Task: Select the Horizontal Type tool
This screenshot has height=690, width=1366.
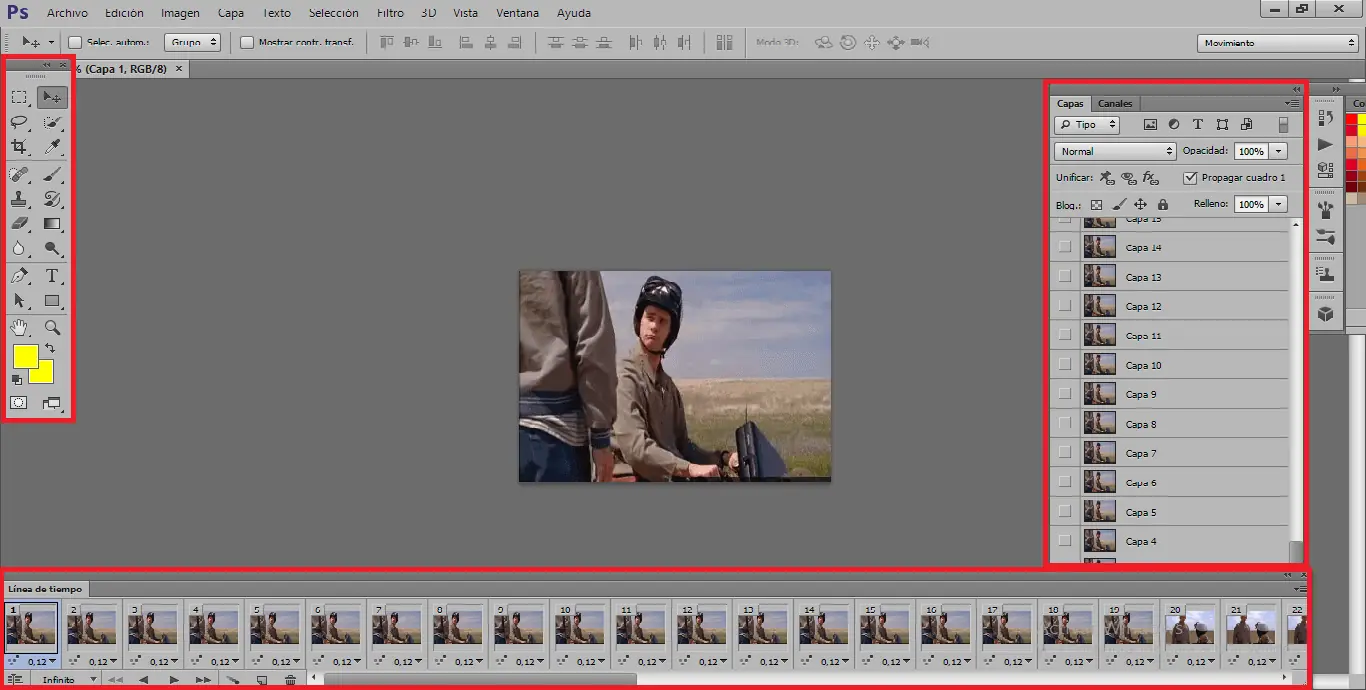Action: pyautogui.click(x=52, y=276)
